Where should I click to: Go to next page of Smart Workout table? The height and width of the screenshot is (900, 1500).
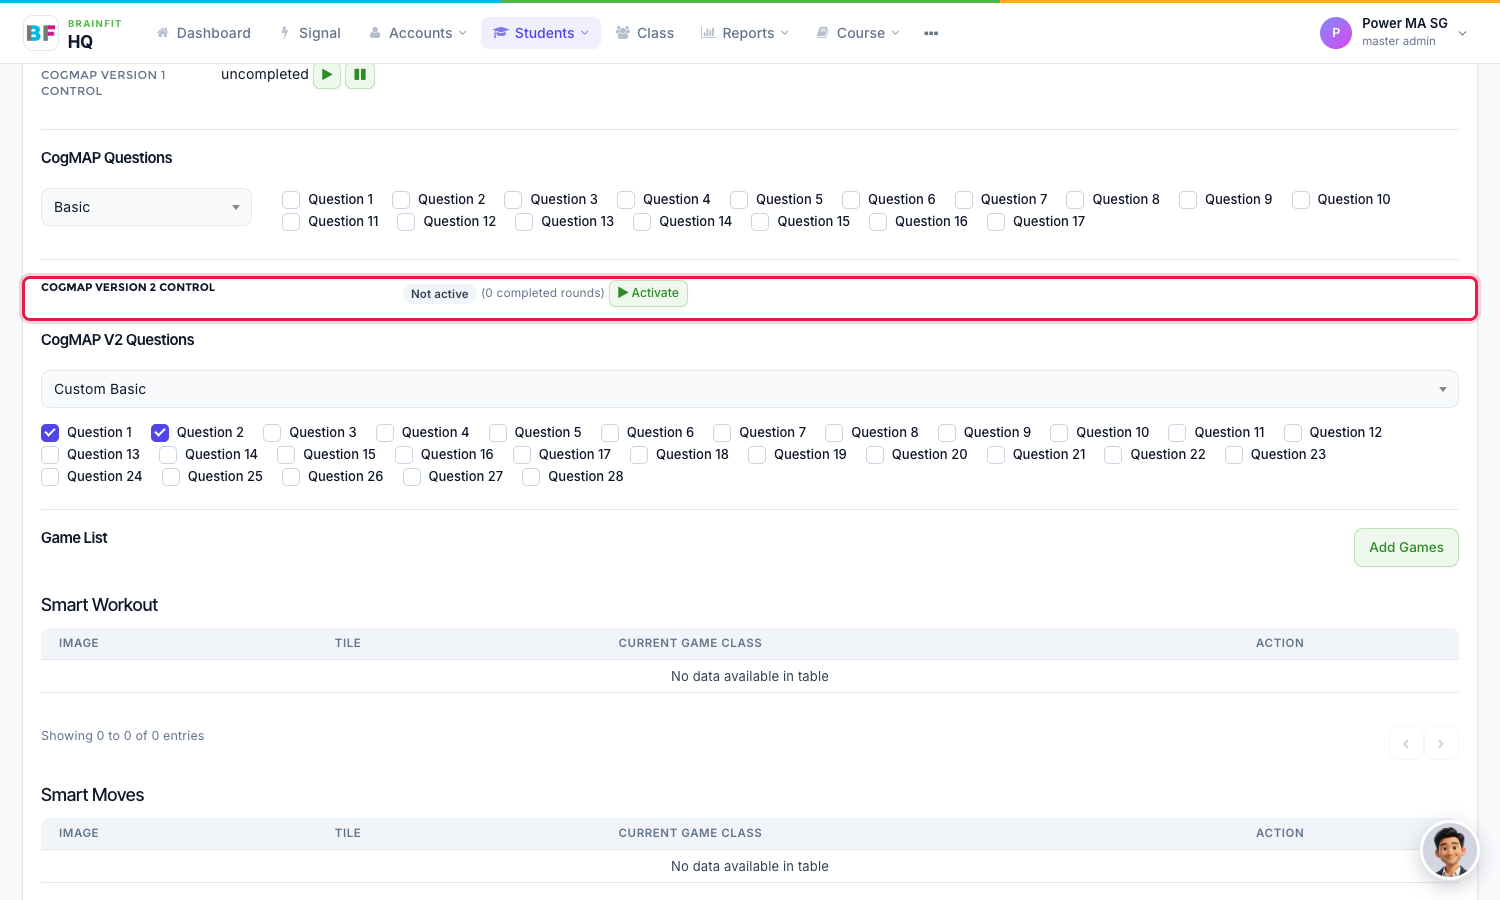click(x=1441, y=743)
